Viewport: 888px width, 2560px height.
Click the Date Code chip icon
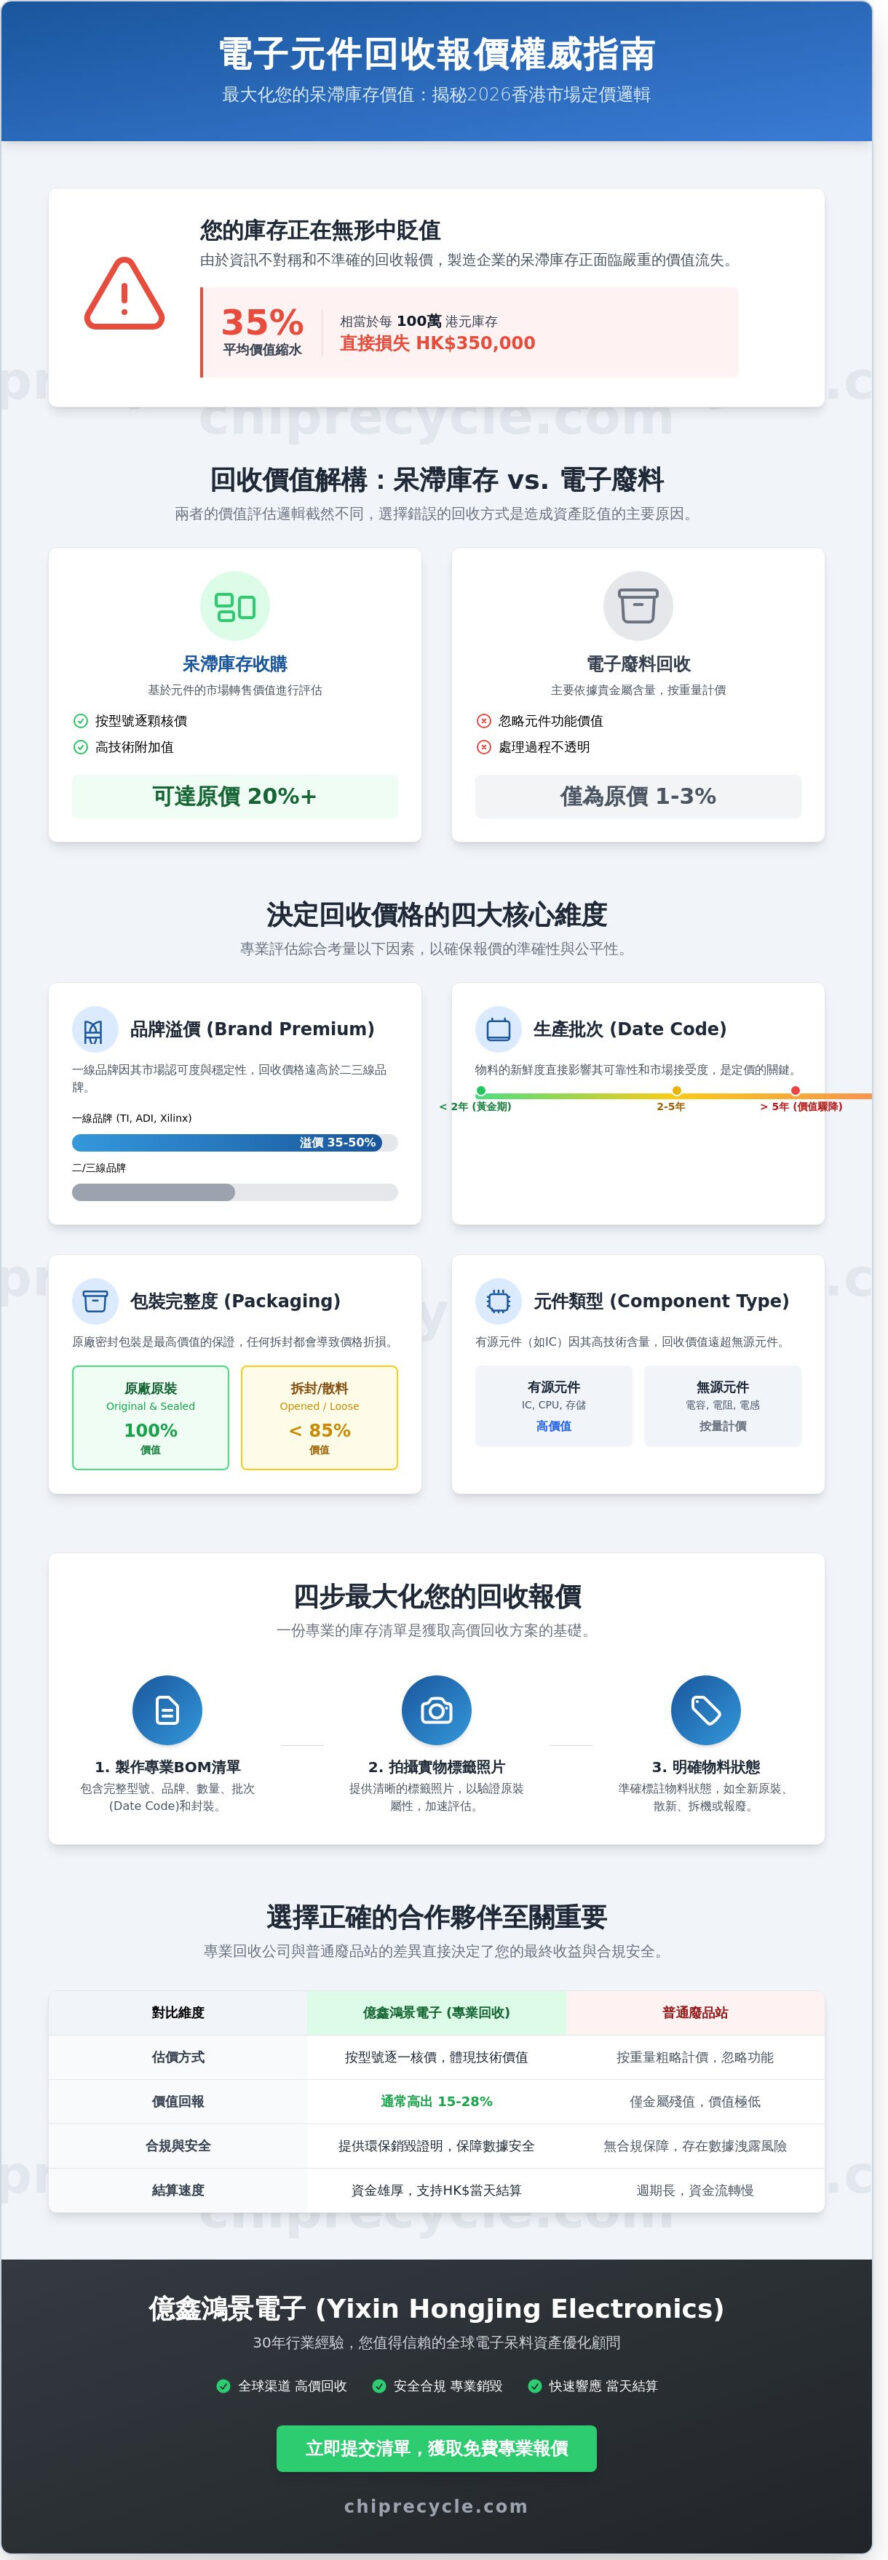(x=498, y=1029)
